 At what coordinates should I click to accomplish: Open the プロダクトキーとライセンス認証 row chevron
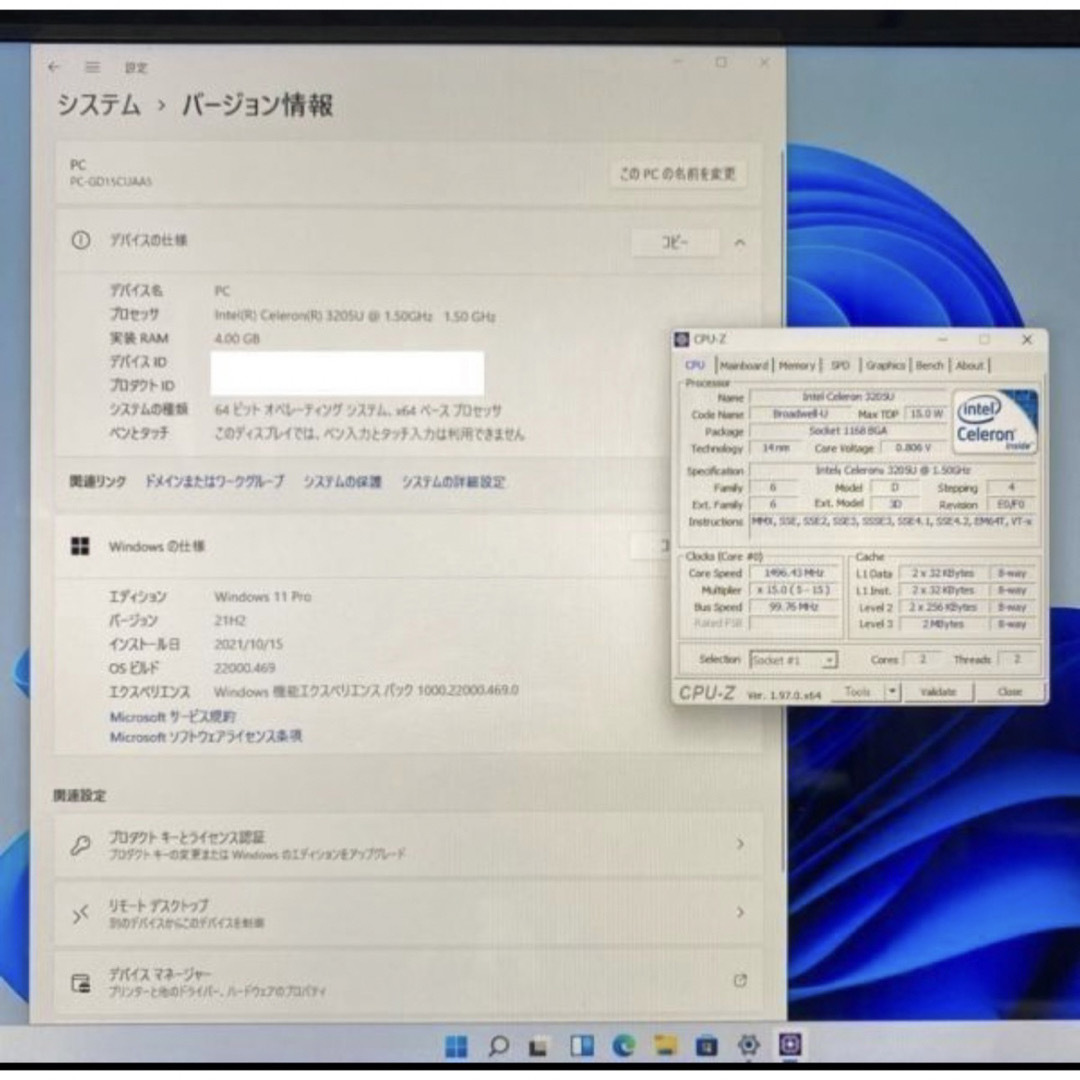[740, 844]
